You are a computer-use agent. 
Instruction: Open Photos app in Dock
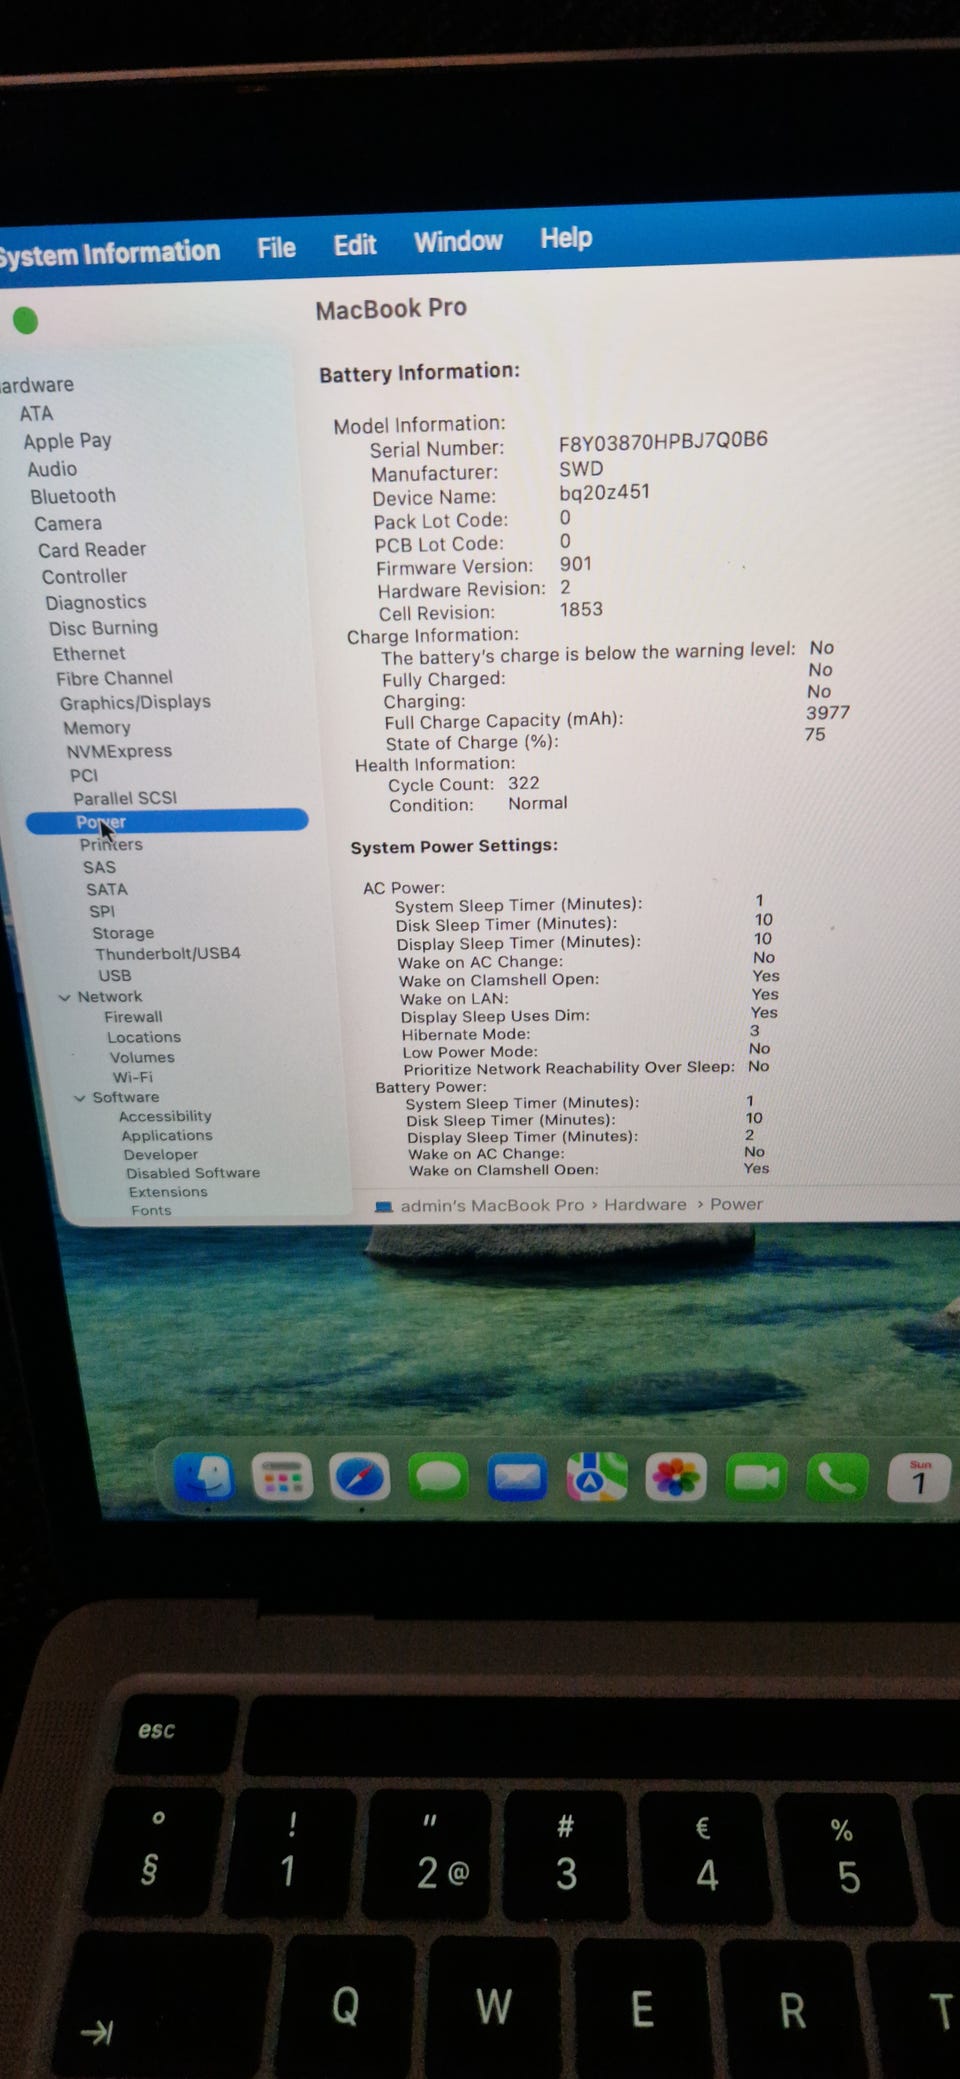click(x=676, y=1477)
